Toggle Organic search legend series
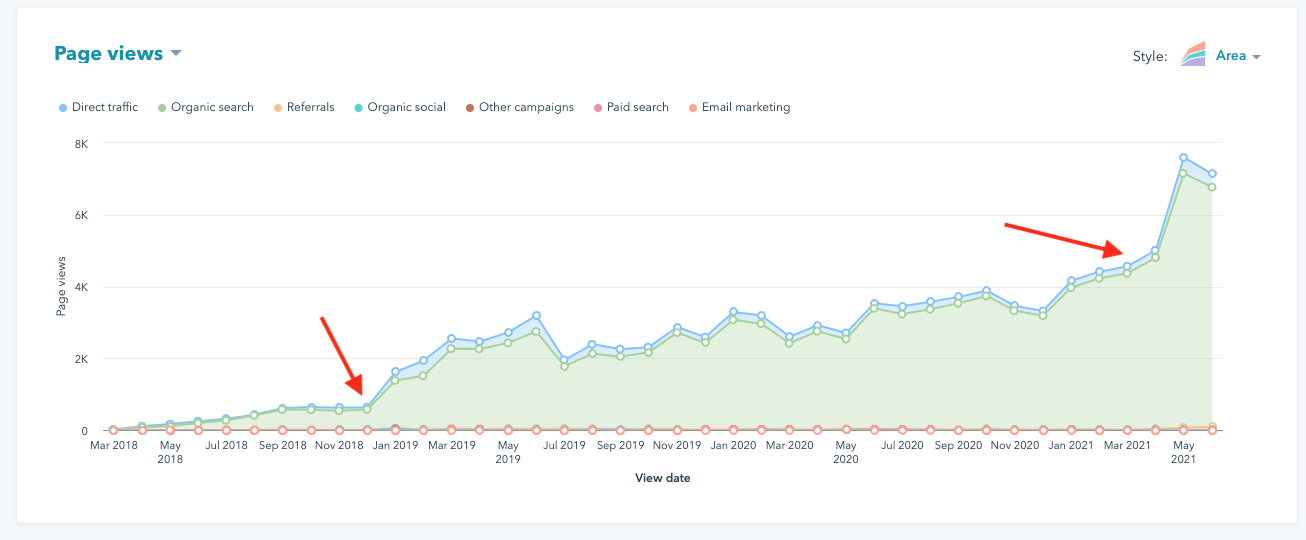This screenshot has width=1306, height=540. (x=212, y=107)
